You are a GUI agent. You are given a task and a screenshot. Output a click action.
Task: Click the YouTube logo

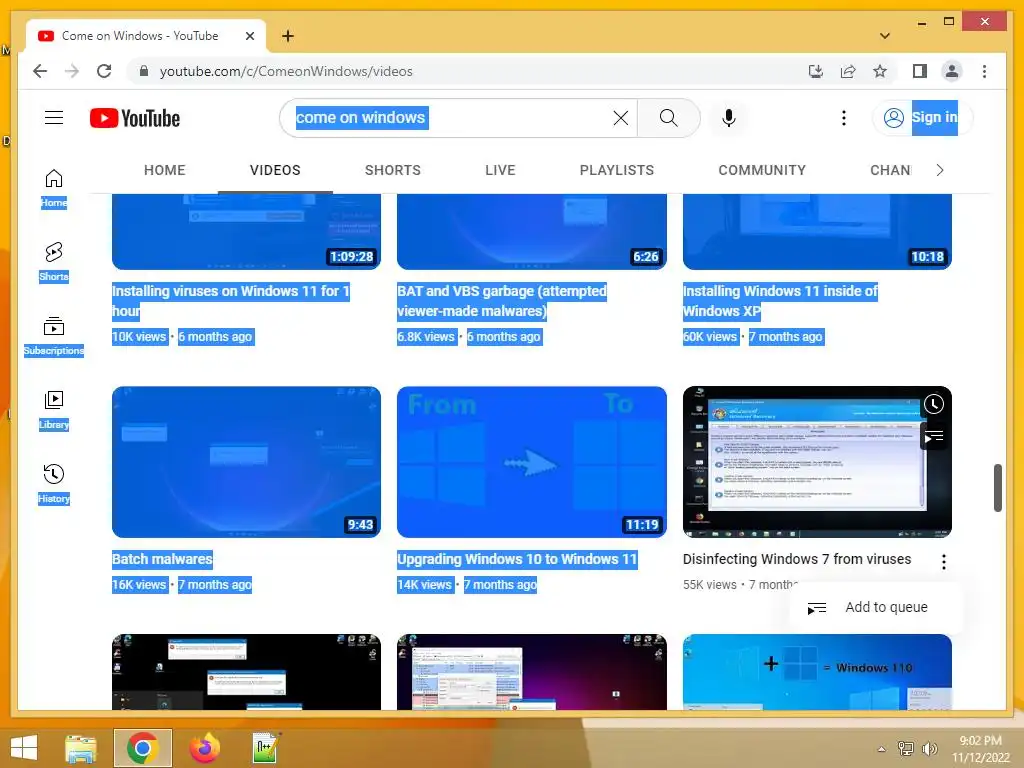pos(135,118)
